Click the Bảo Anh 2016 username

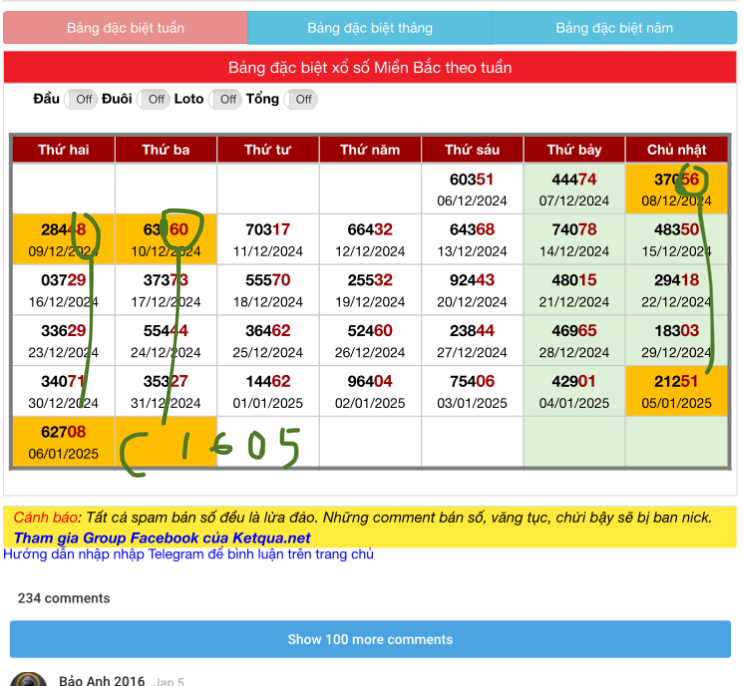click(101, 681)
